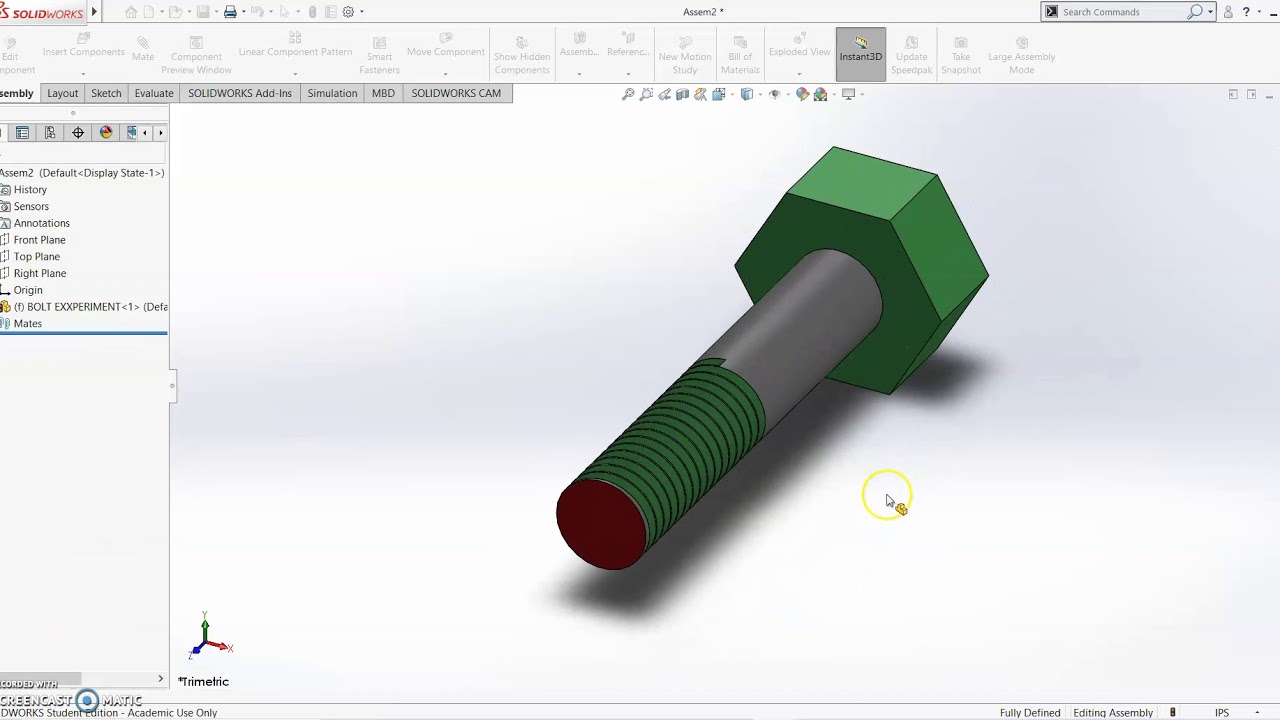Open the DimXpertManager crosshair tab icon
This screenshot has width=1280, height=720.
click(78, 132)
